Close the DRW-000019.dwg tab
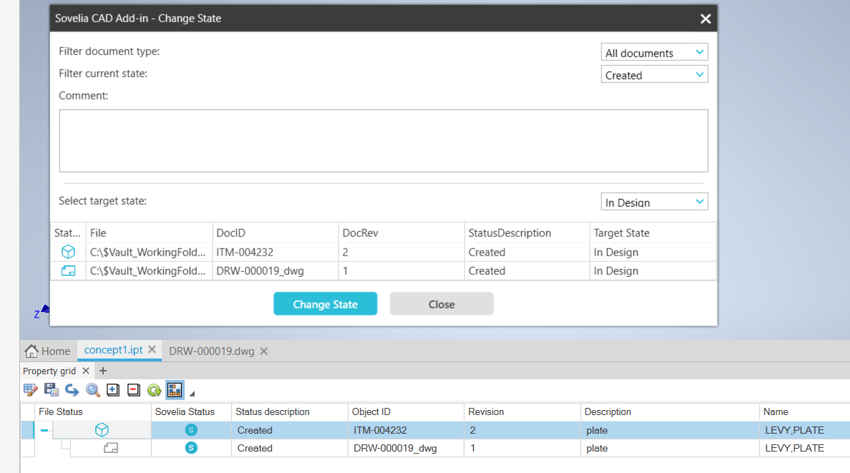850x473 pixels. pos(263,351)
